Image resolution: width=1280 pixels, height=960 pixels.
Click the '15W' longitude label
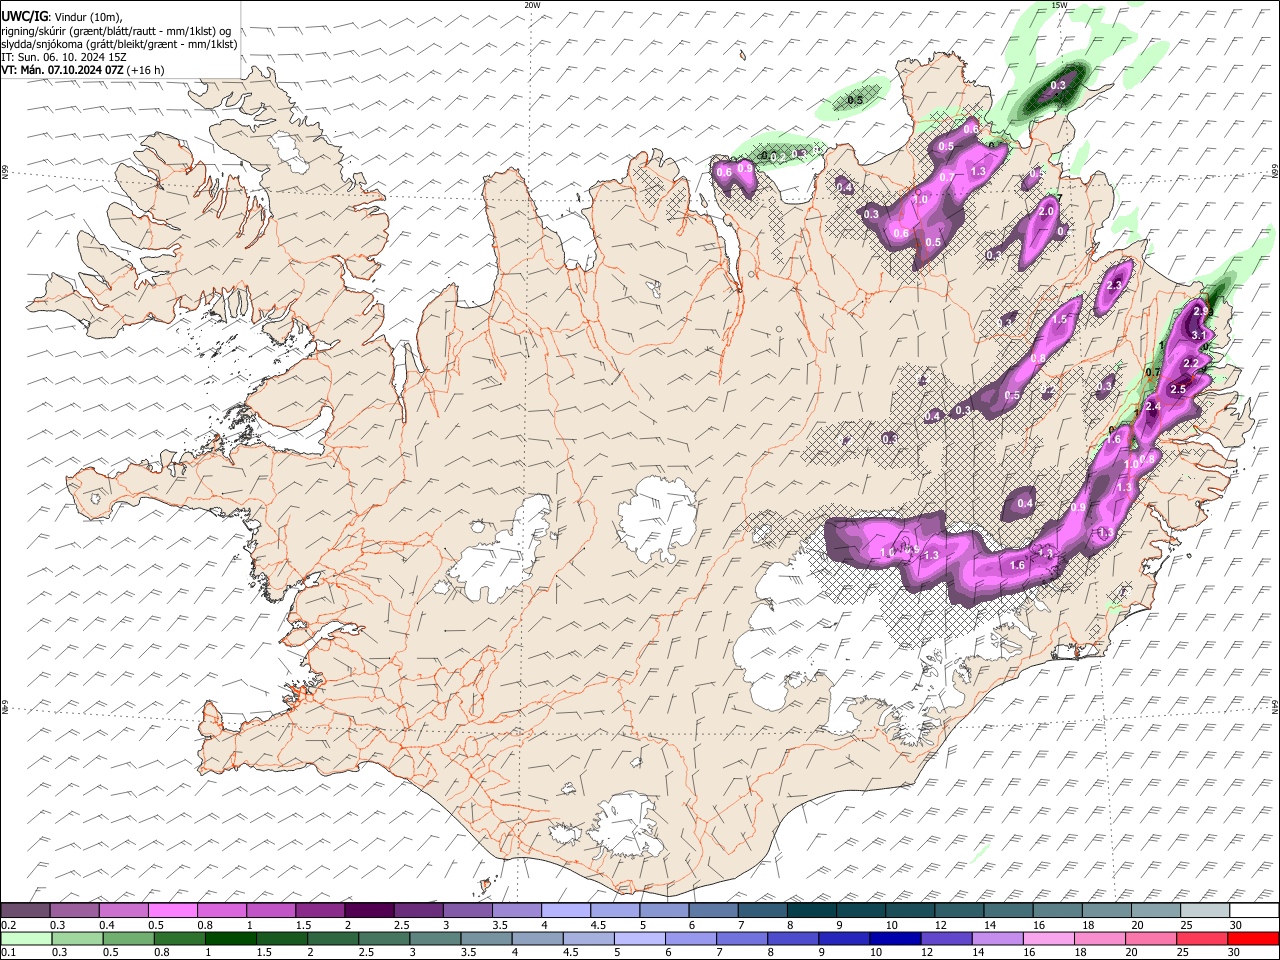point(1059,5)
